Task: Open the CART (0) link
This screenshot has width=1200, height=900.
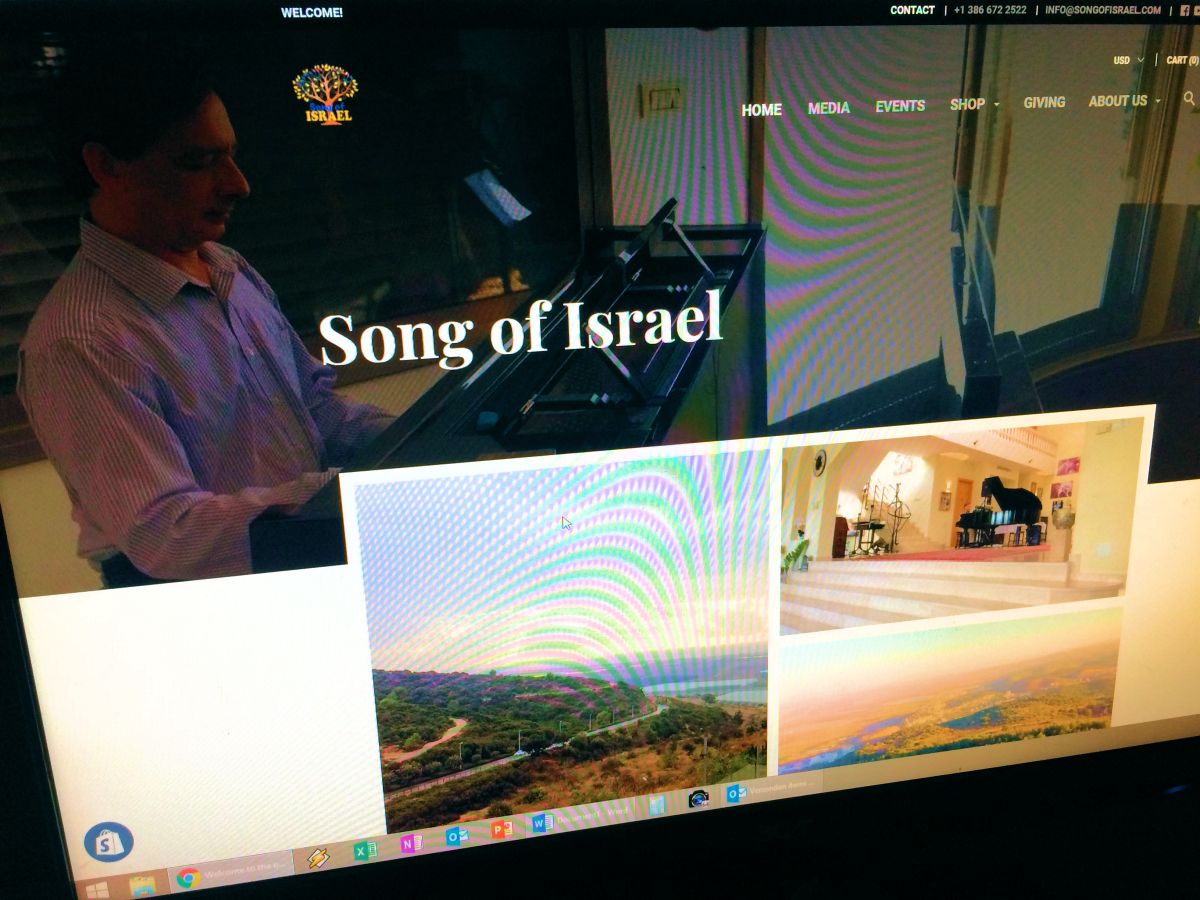Action: 1182,60
